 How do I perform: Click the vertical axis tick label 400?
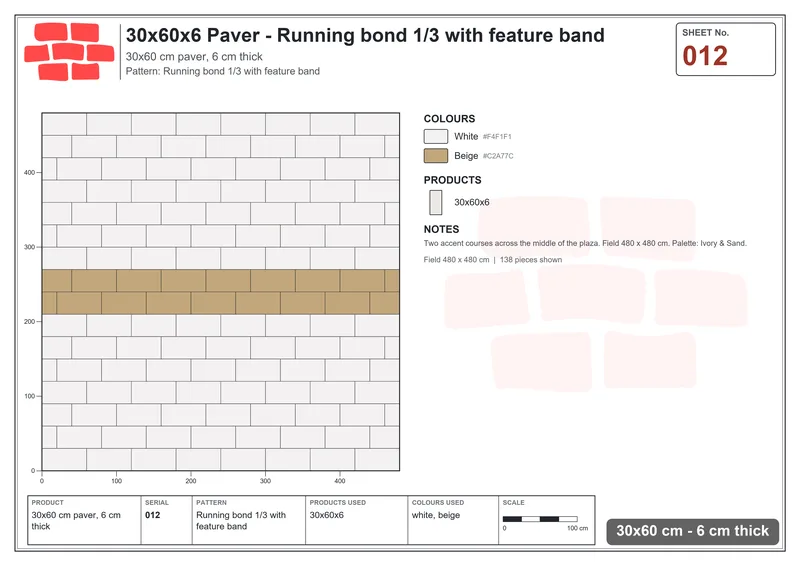pyautogui.click(x=29, y=173)
